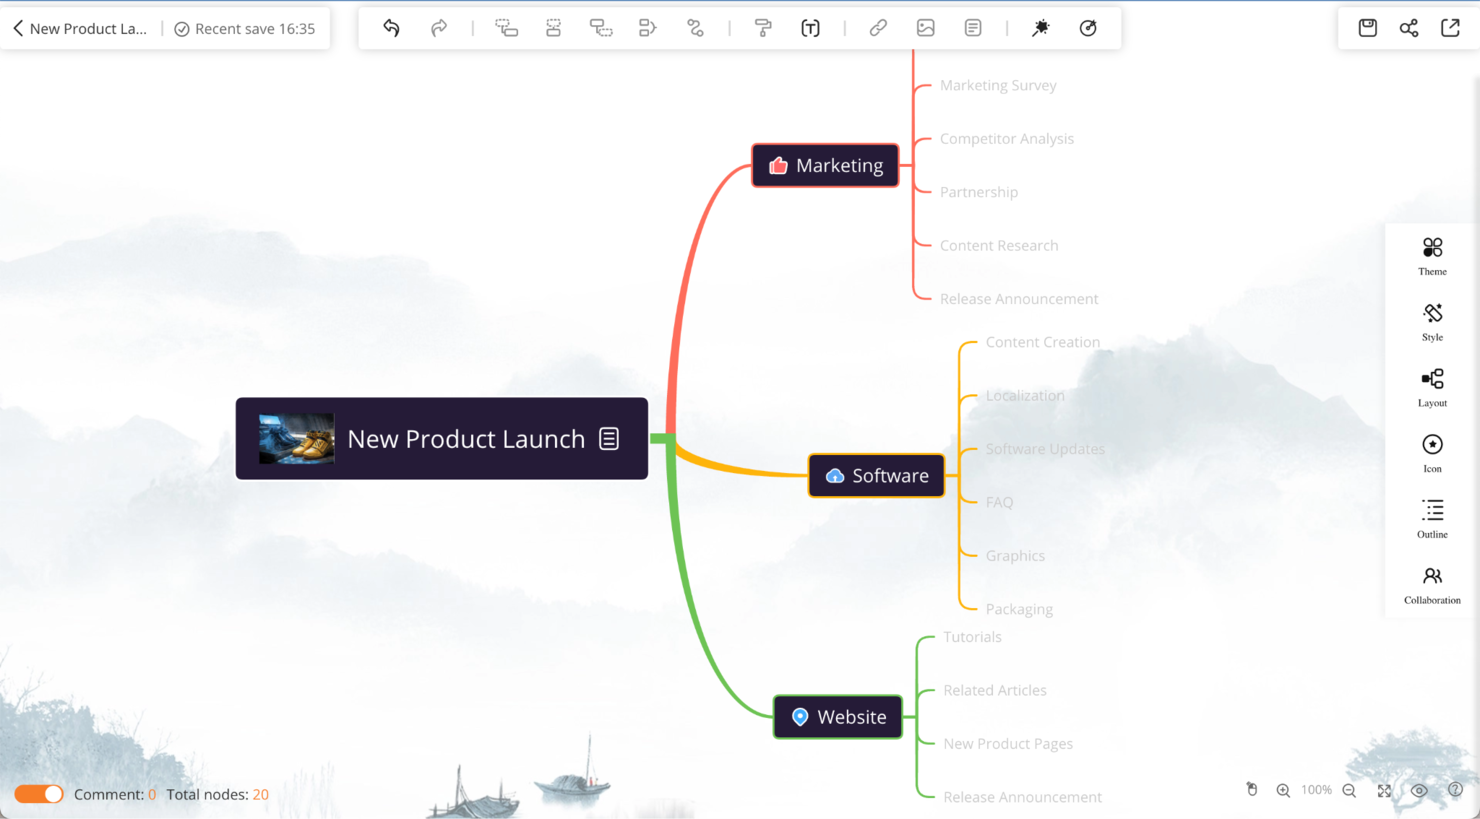This screenshot has height=819, width=1480.
Task: Select the Content Creation subtopic
Action: (1043, 342)
